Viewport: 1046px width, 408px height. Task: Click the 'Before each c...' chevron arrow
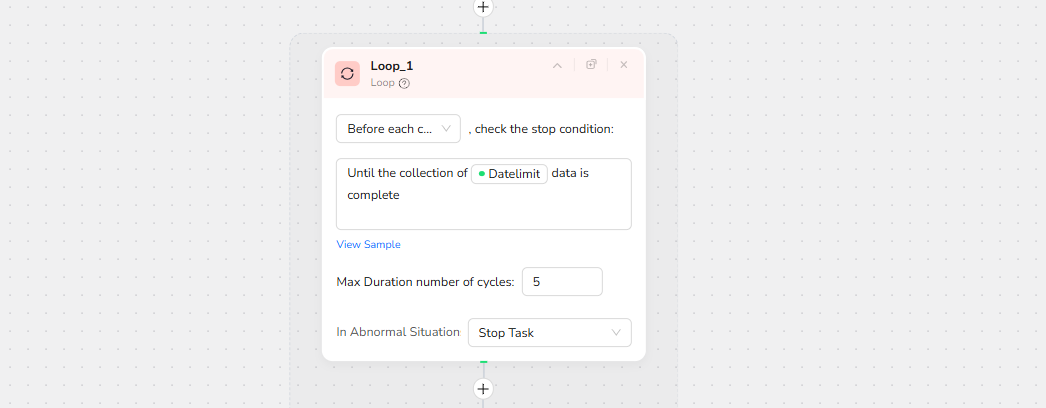click(x=446, y=129)
